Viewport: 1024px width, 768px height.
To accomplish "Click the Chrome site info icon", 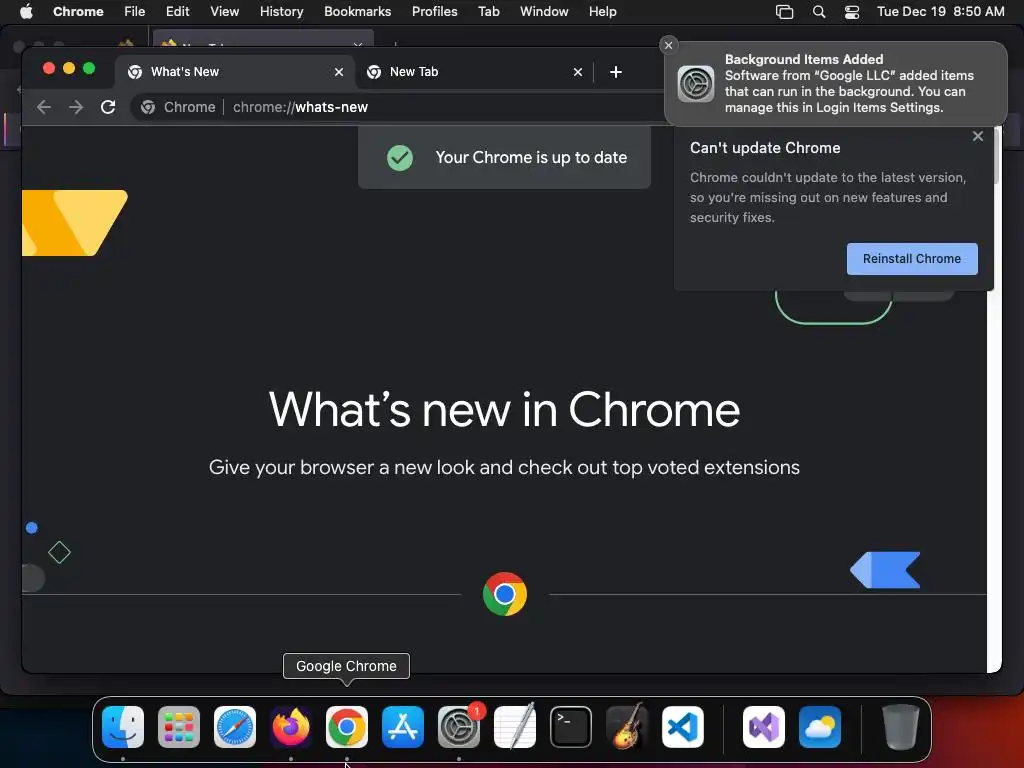I will pos(148,107).
